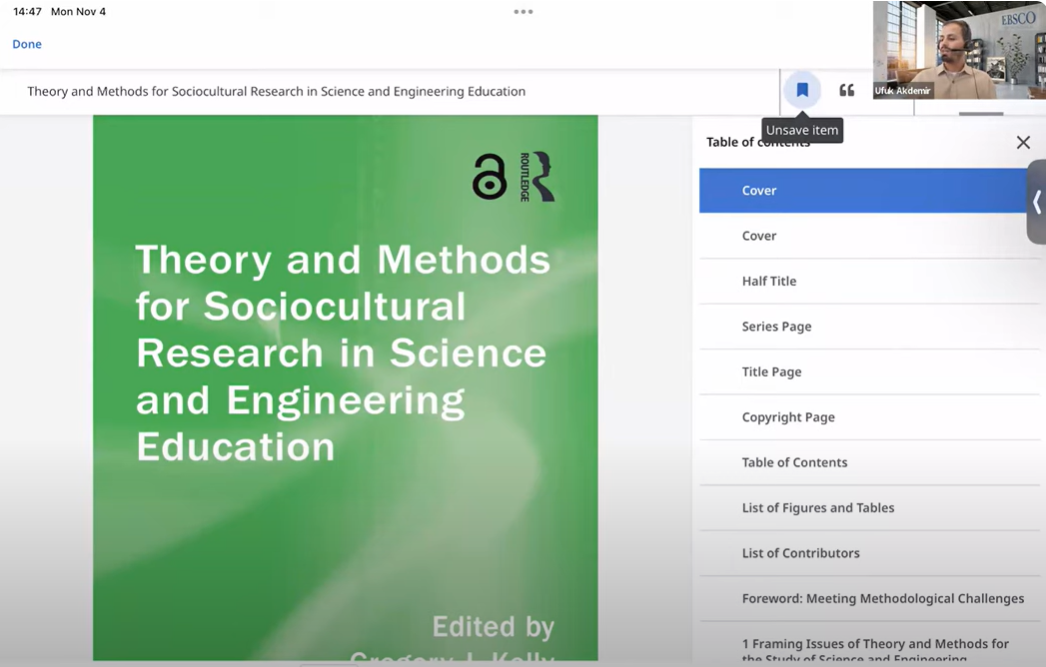Tap Done to exit the viewer
Screen dimensions: 1046x667
pos(27,44)
